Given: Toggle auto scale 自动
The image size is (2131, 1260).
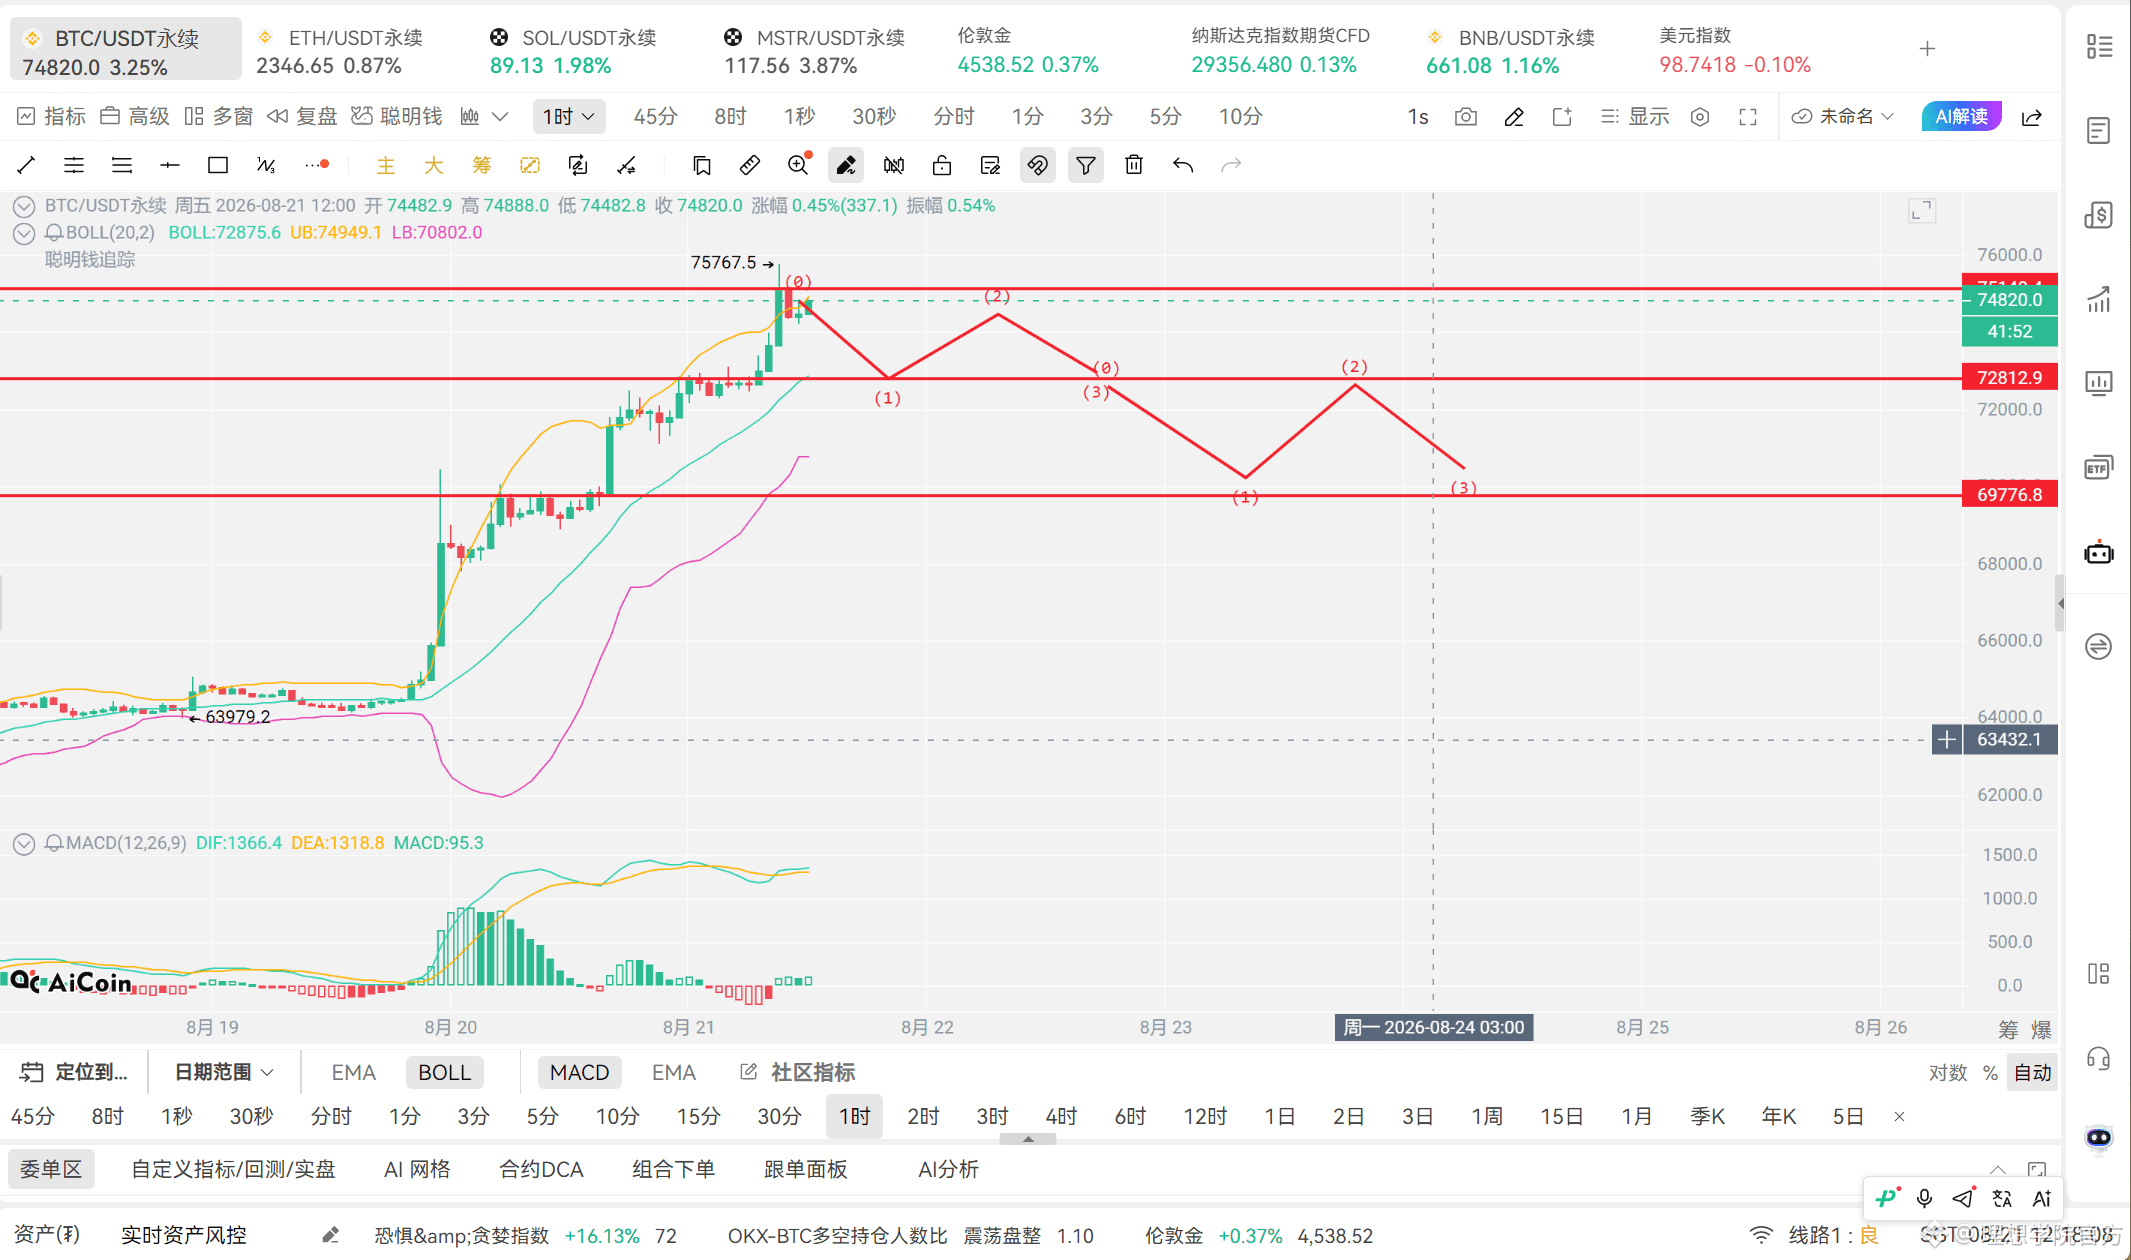Looking at the screenshot, I should click(x=2032, y=1073).
